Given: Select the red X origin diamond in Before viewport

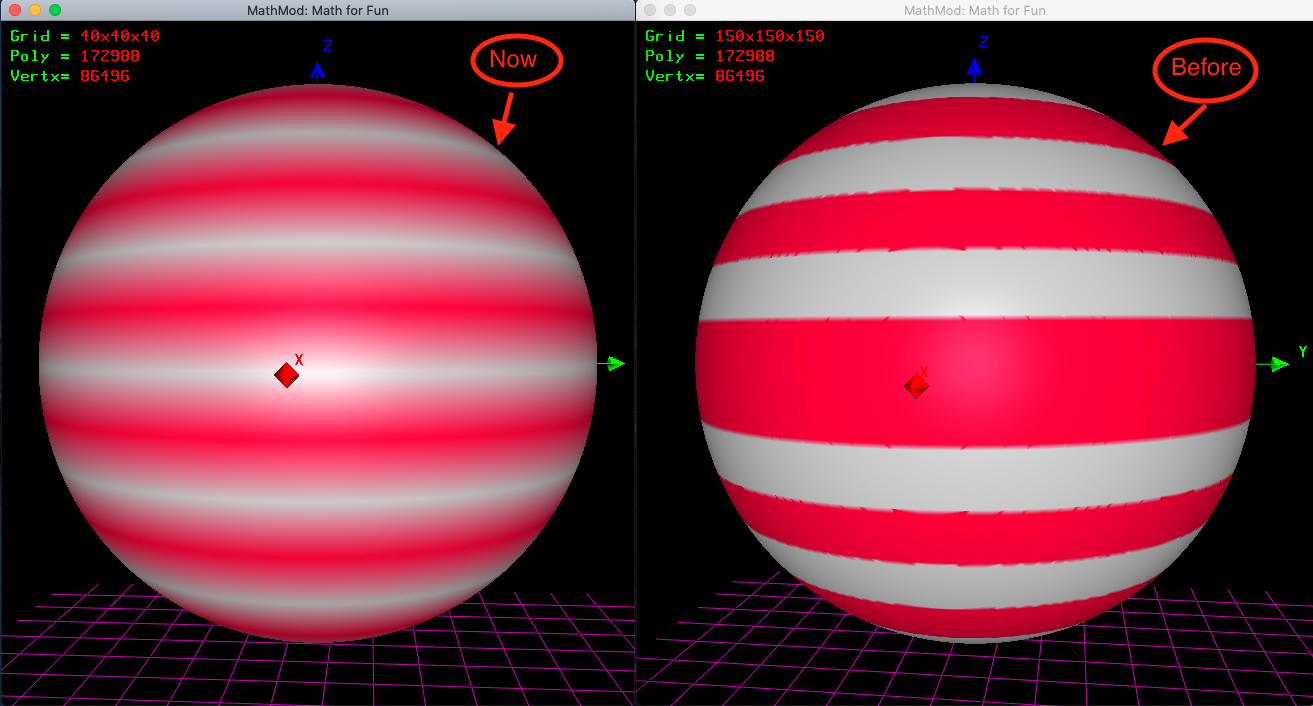Looking at the screenshot, I should [x=916, y=385].
